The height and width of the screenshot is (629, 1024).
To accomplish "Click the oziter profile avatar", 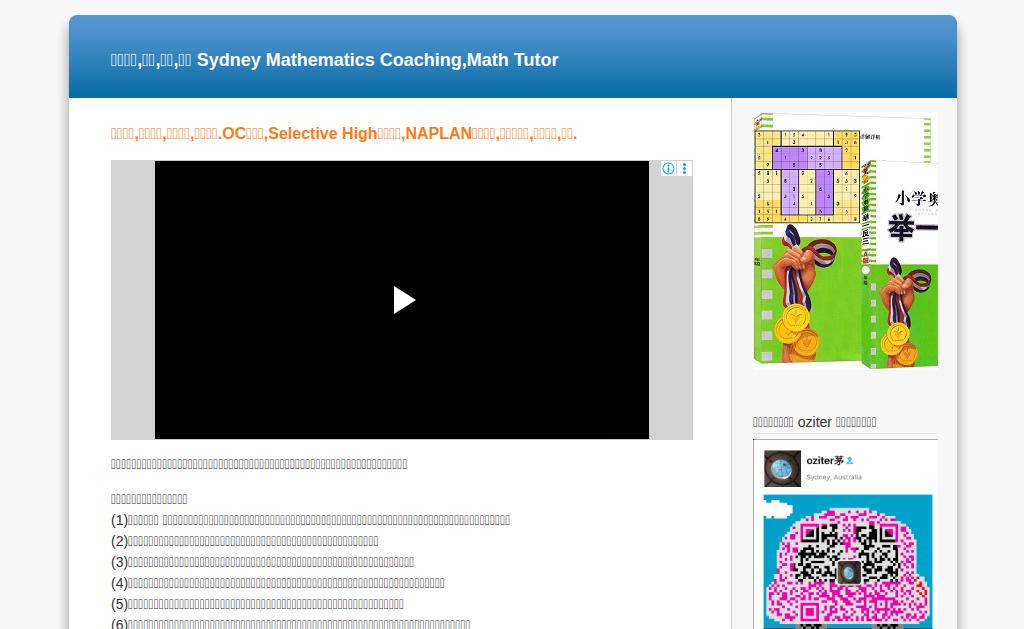I will pyautogui.click(x=782, y=468).
